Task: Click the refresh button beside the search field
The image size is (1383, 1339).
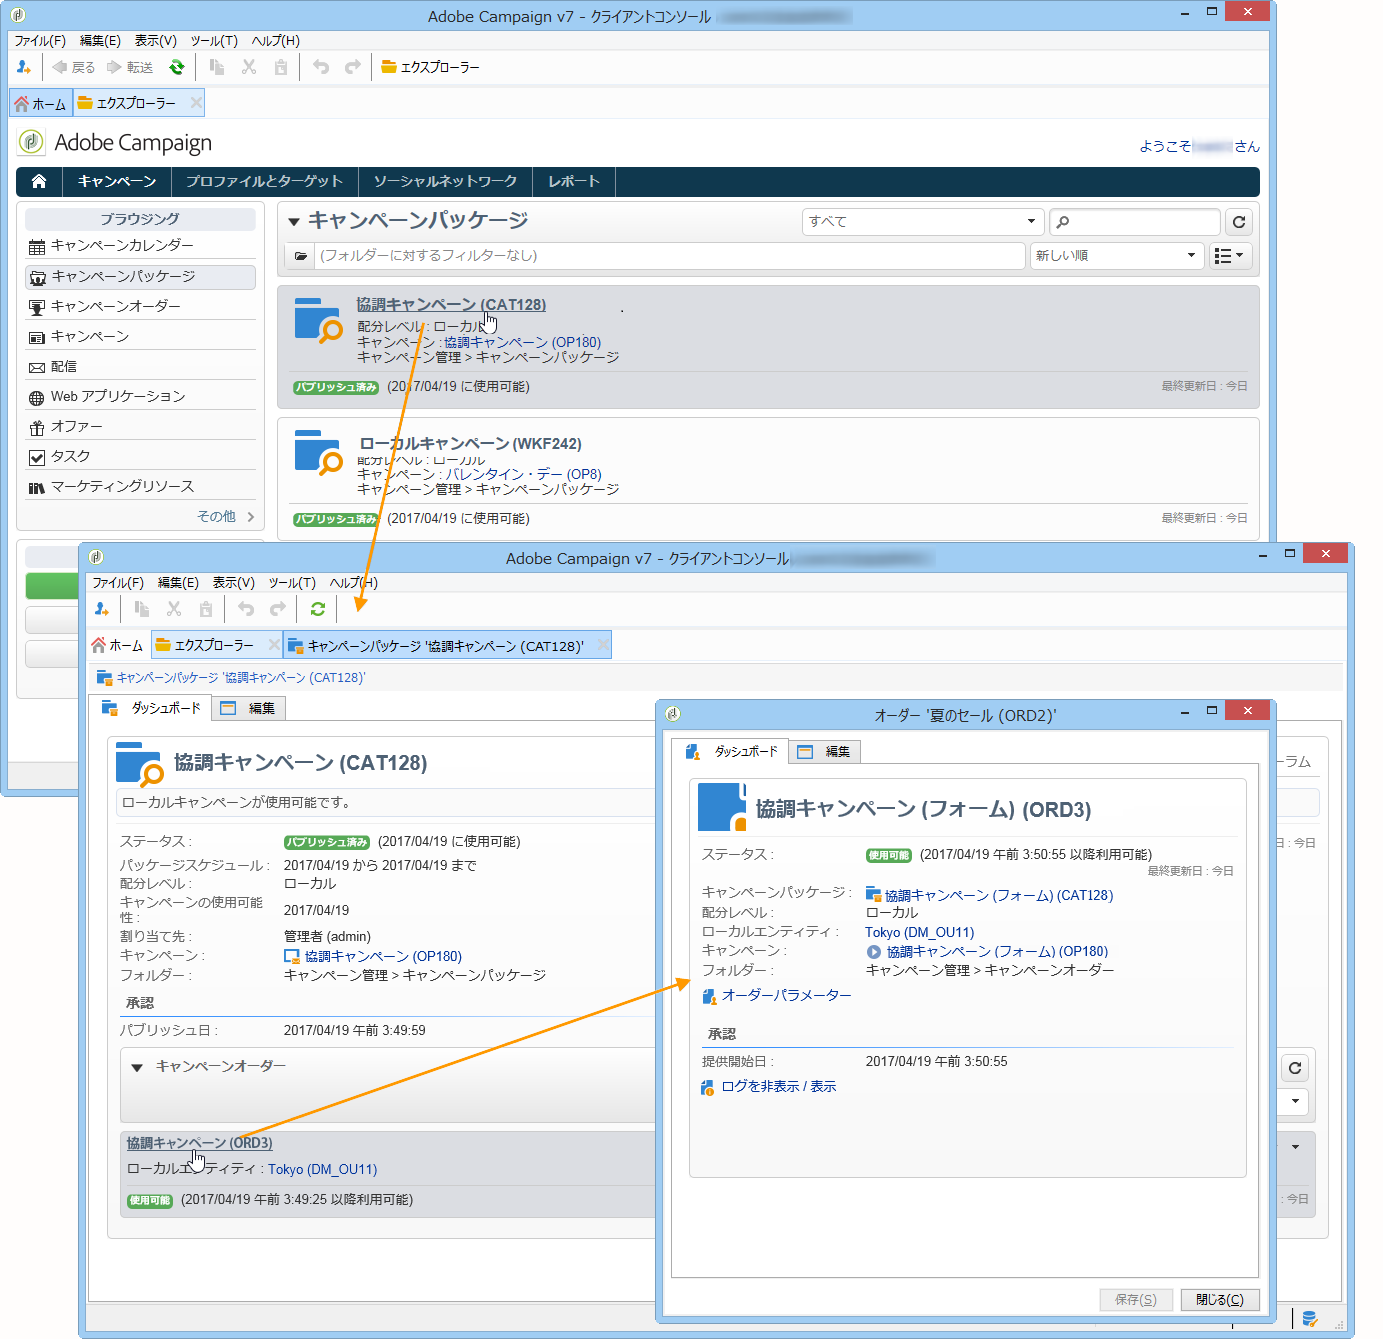Action: coord(1239,222)
